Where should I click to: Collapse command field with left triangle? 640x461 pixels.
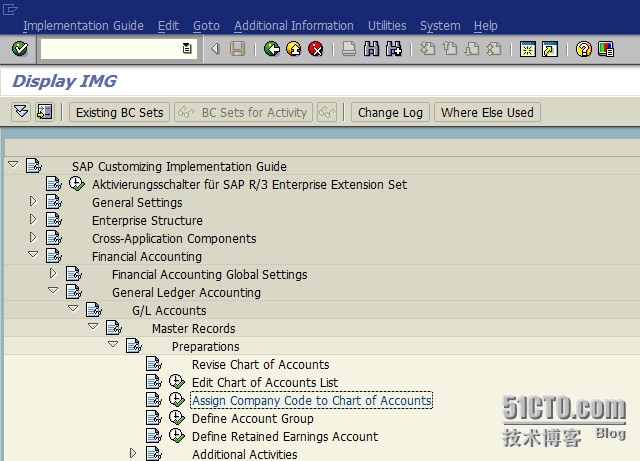pyautogui.click(x=215, y=49)
